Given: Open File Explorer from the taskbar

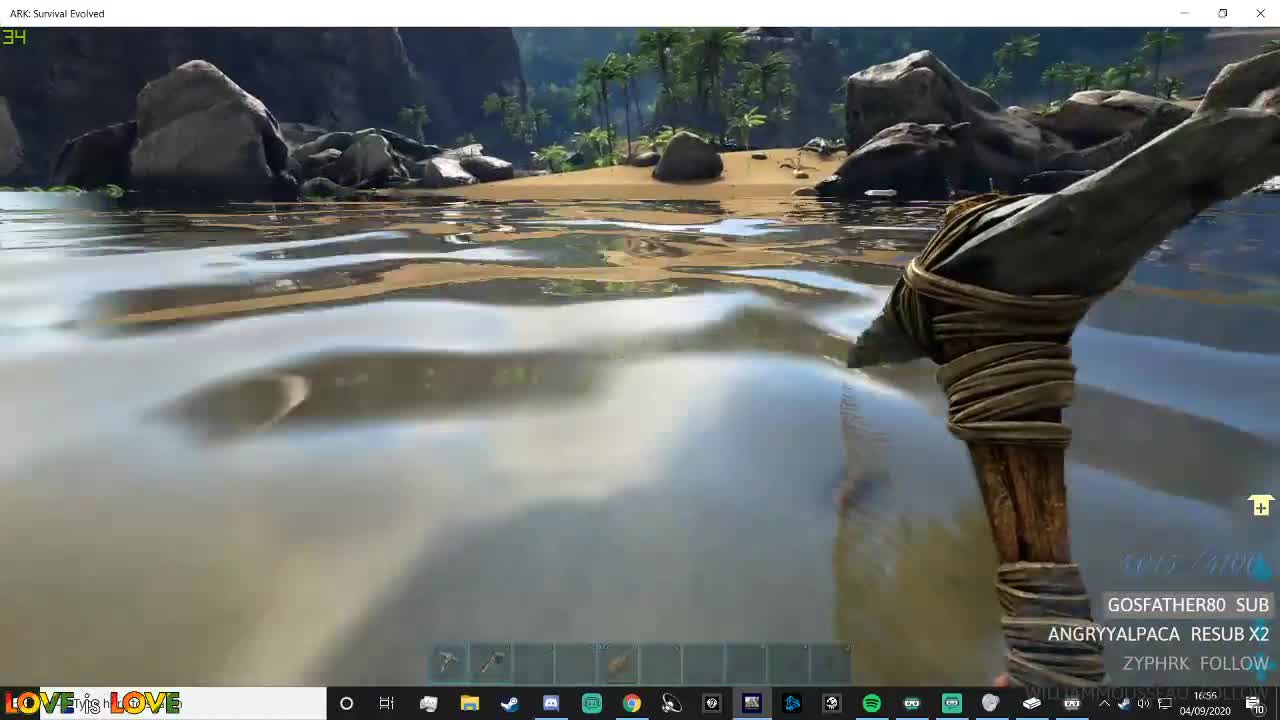Looking at the screenshot, I should point(469,703).
